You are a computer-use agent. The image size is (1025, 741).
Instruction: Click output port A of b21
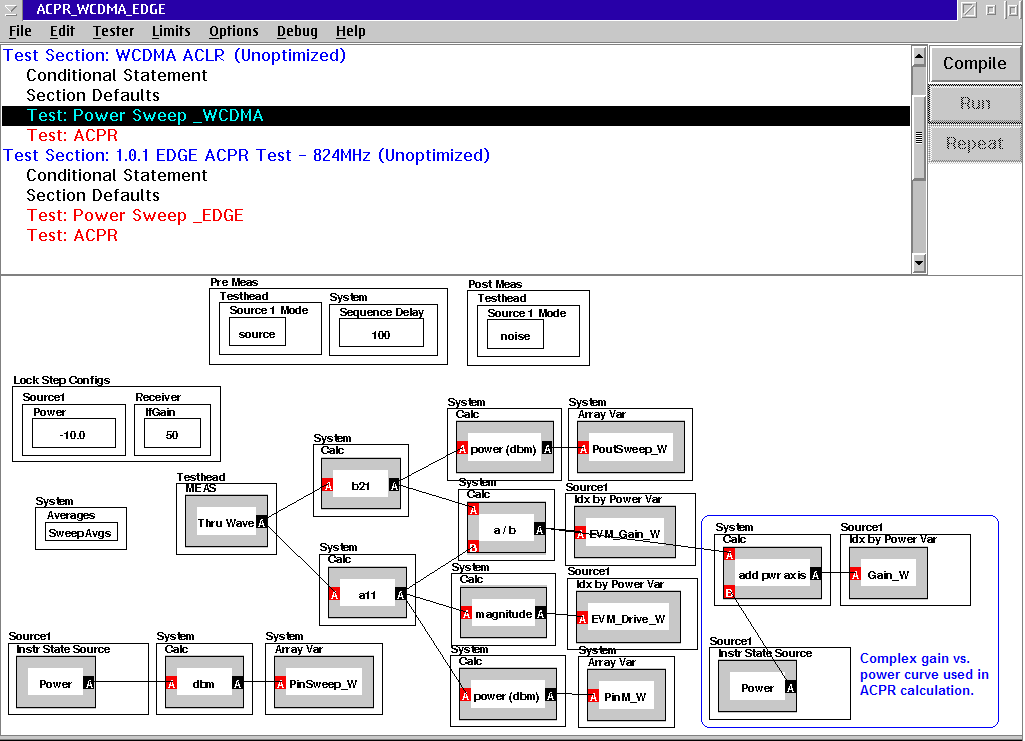coord(394,485)
